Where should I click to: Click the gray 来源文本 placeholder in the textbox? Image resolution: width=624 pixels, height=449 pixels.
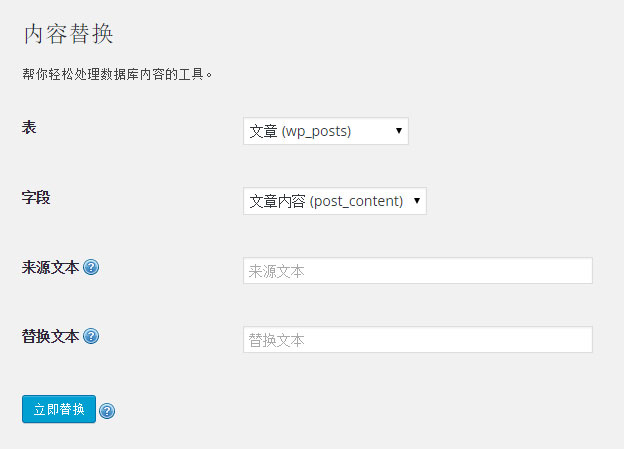click(x=277, y=271)
